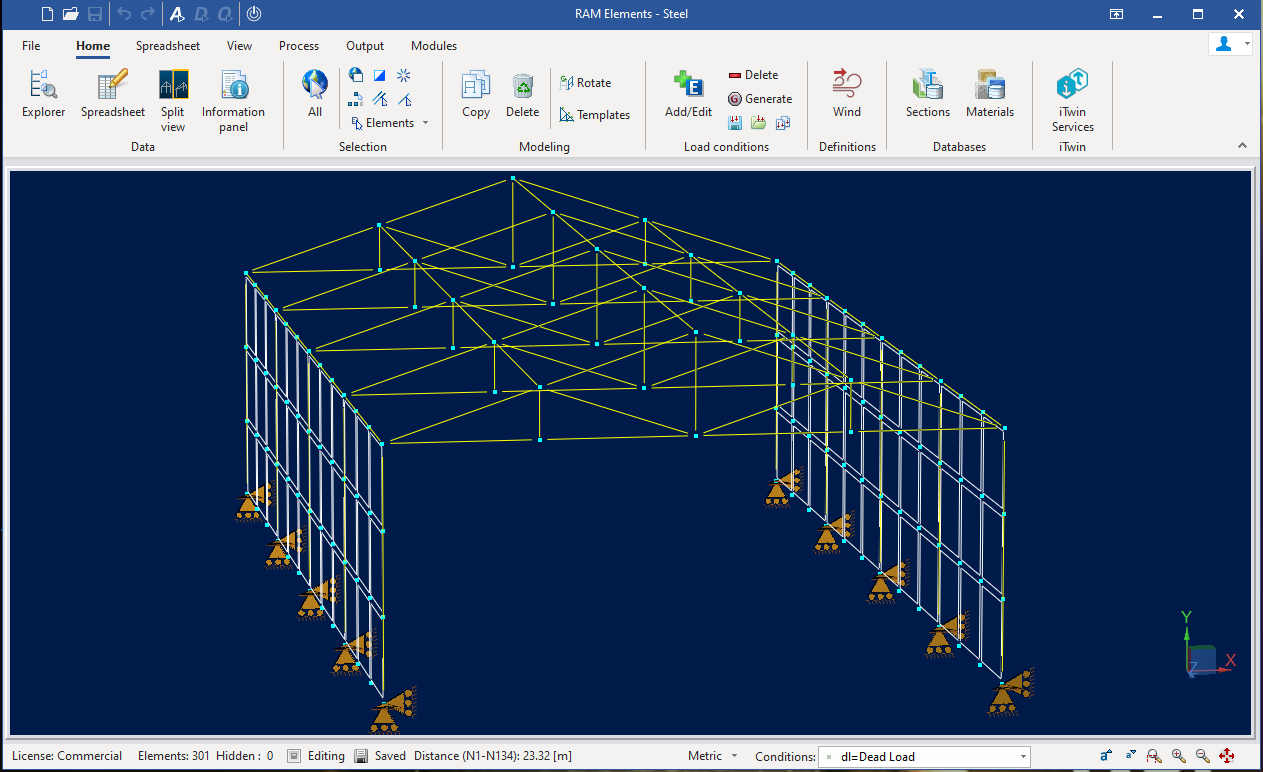
Task: Choose the Rotate modeling command
Action: pos(585,83)
